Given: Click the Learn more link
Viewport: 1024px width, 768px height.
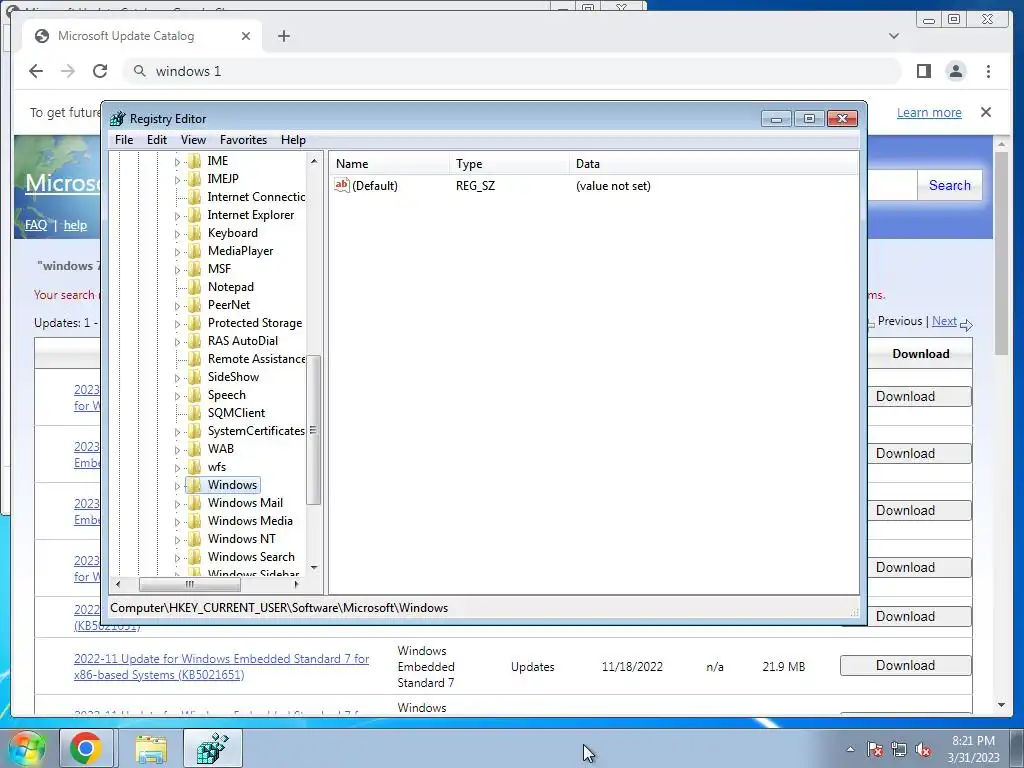Looking at the screenshot, I should click(x=929, y=112).
